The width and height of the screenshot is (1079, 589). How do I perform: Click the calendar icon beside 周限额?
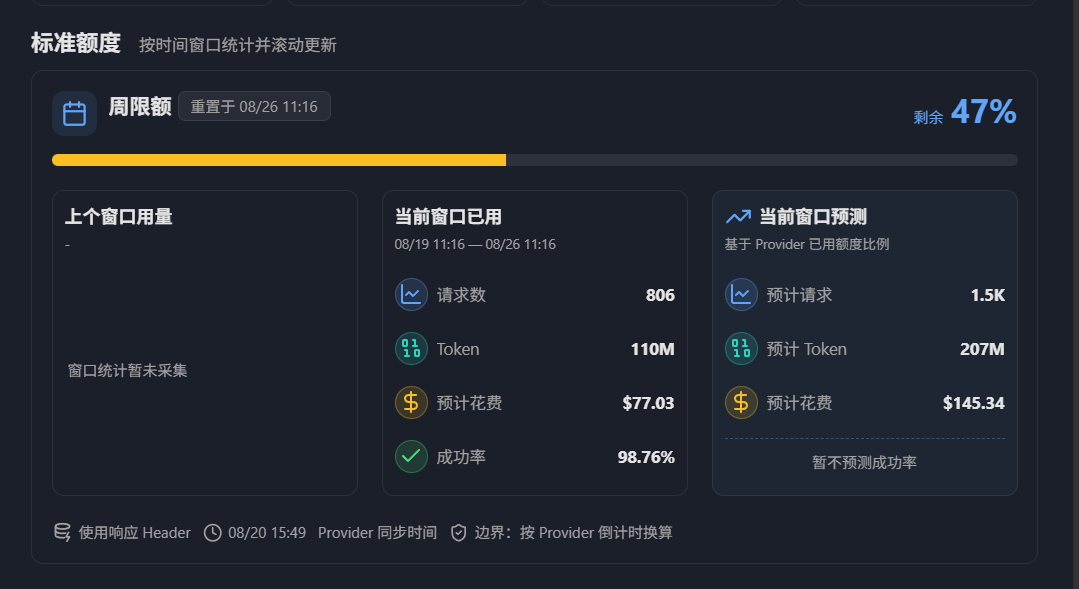74,114
